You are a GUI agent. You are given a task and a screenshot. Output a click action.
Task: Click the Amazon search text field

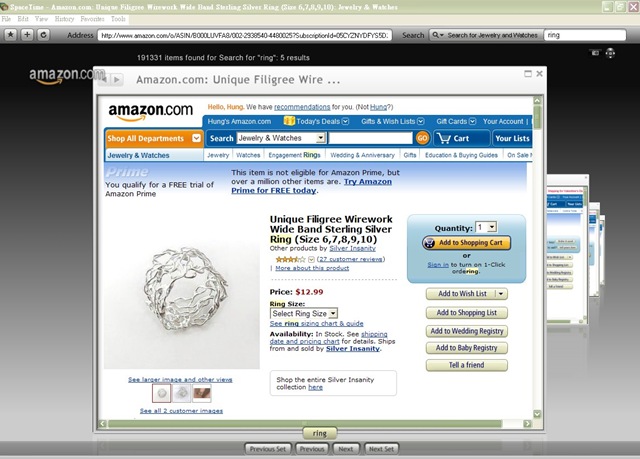point(370,138)
